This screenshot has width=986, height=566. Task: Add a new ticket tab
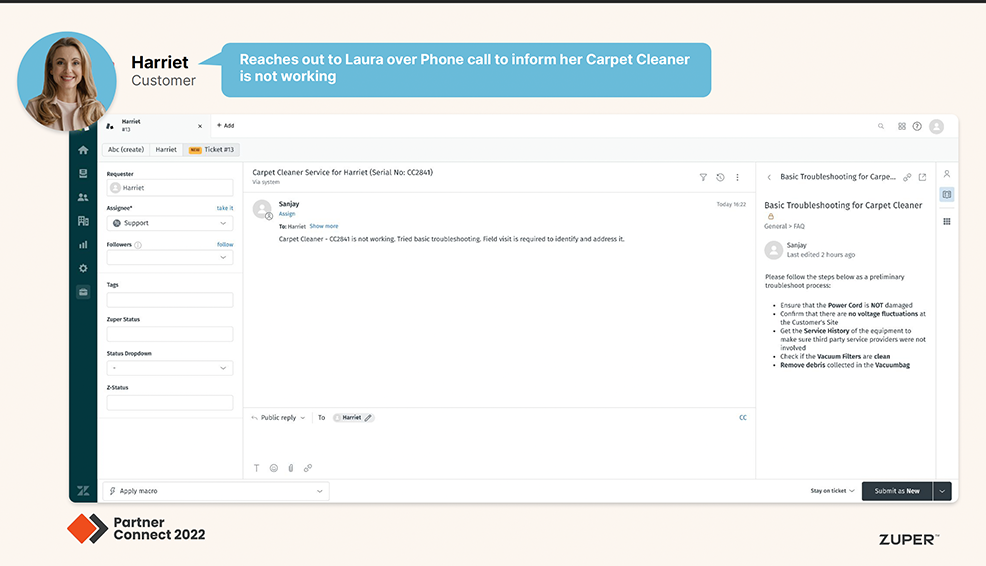(x=225, y=126)
